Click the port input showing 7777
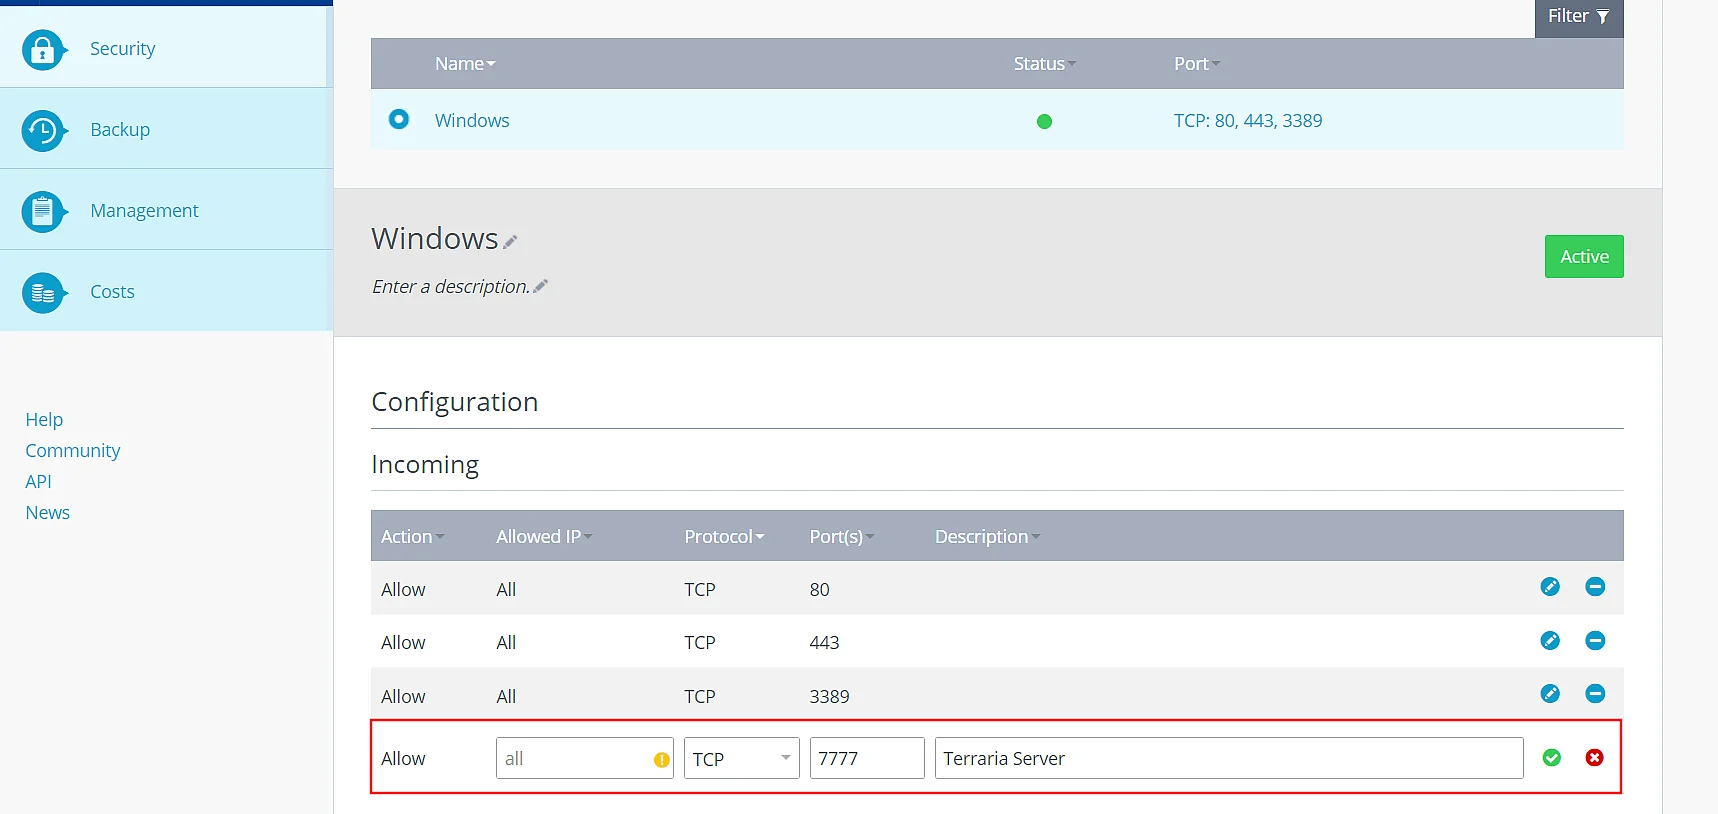The image size is (1718, 814). click(x=867, y=758)
